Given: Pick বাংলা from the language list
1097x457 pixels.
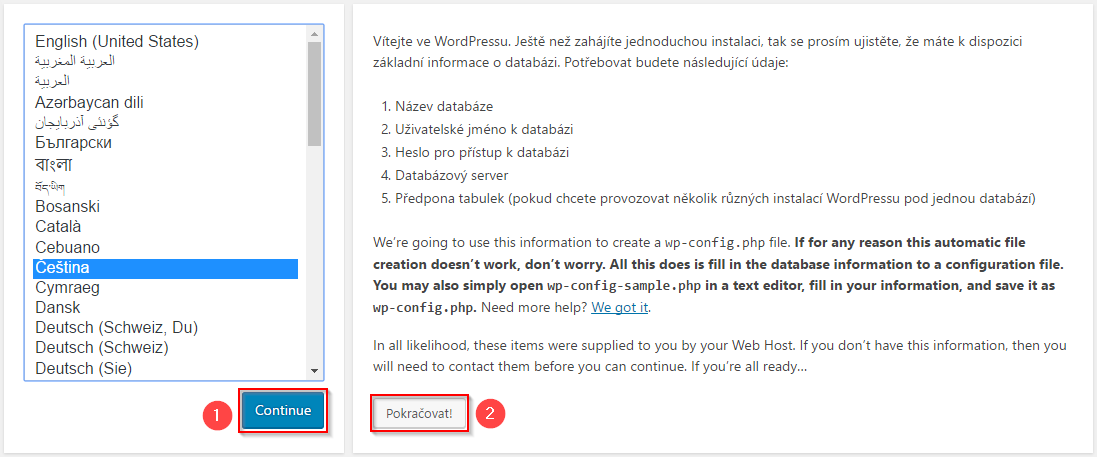Looking at the screenshot, I should point(53,164).
